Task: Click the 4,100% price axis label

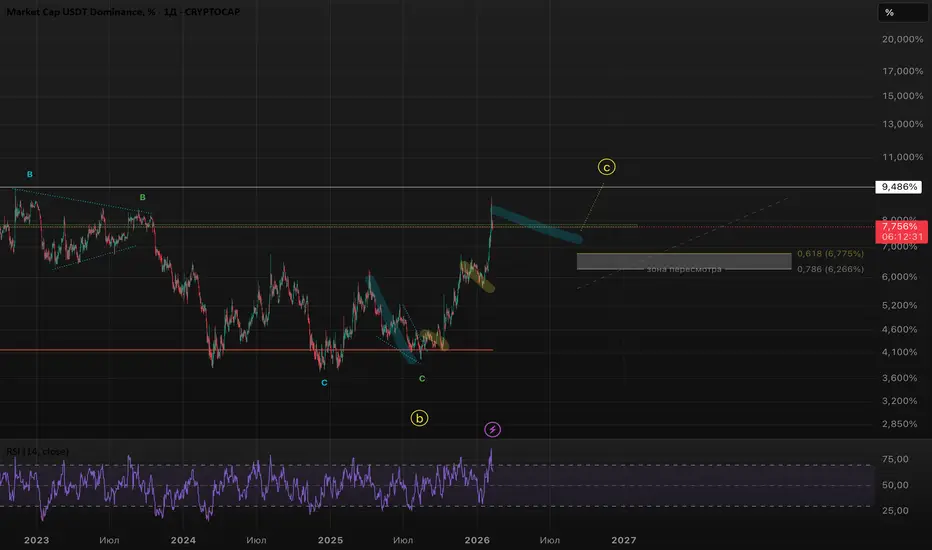Action: coord(900,352)
